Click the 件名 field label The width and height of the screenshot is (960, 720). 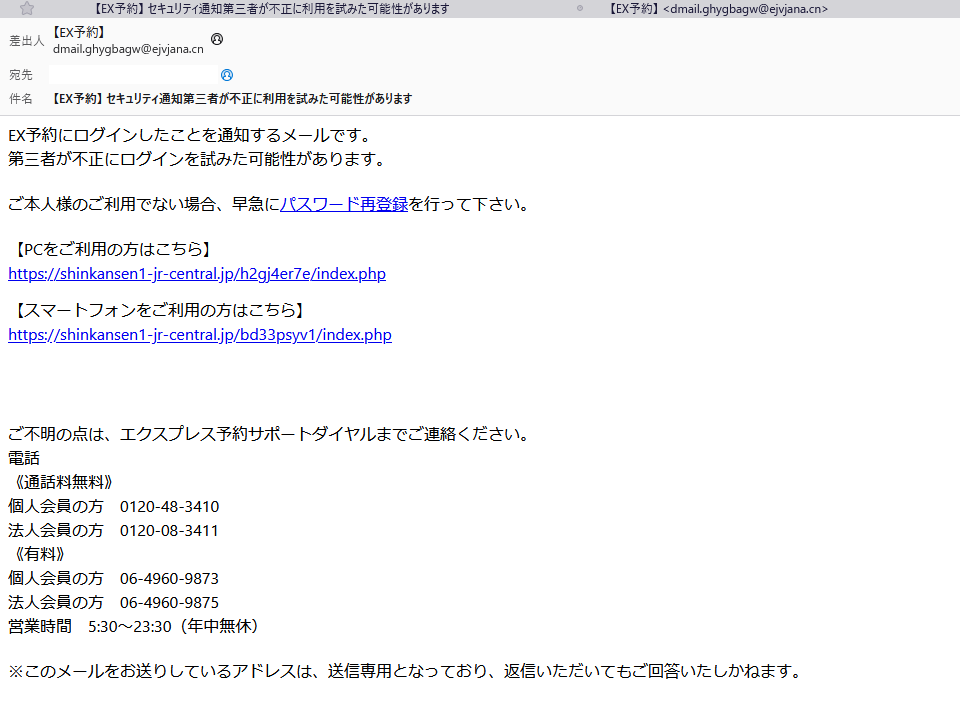[x=19, y=99]
